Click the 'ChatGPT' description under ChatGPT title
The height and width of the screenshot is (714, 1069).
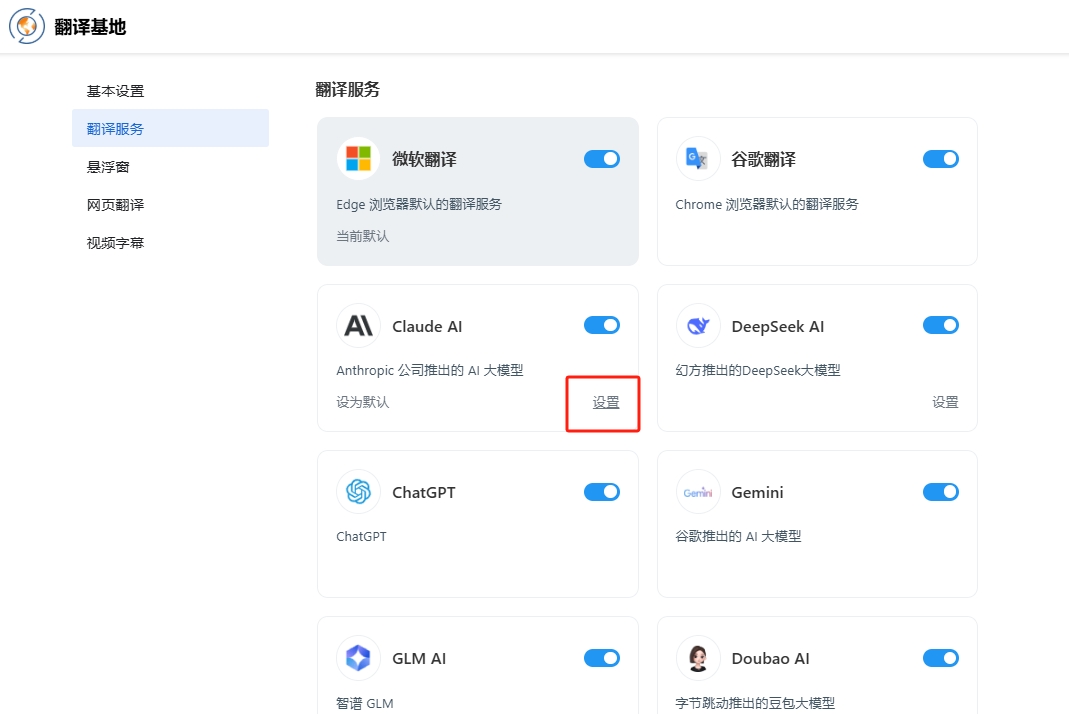pyautogui.click(x=361, y=537)
